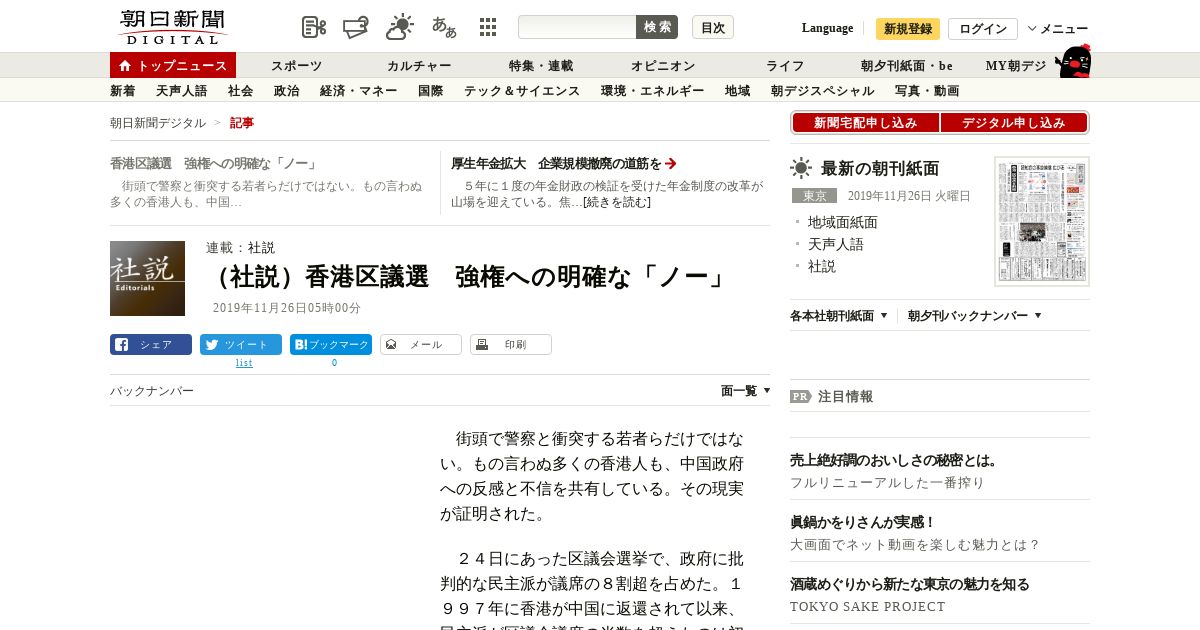Open 写真・動画 in the sub navigation
This screenshot has height=630, width=1200.
point(927,91)
